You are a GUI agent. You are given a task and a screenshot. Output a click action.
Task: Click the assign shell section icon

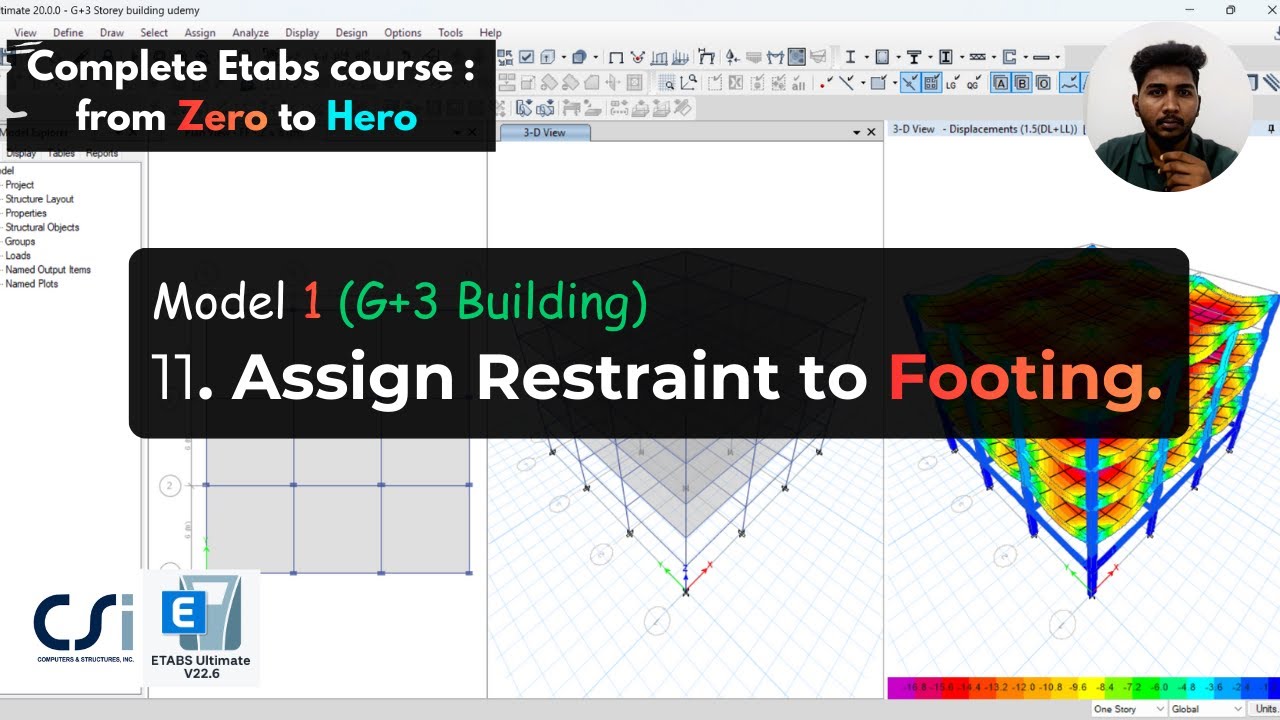pyautogui.click(x=878, y=83)
